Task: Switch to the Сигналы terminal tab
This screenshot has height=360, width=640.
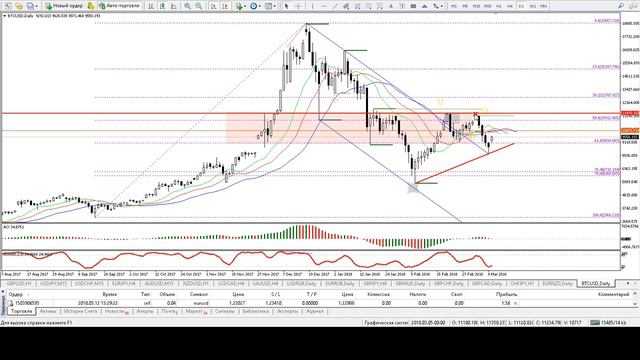Action: tap(224, 311)
